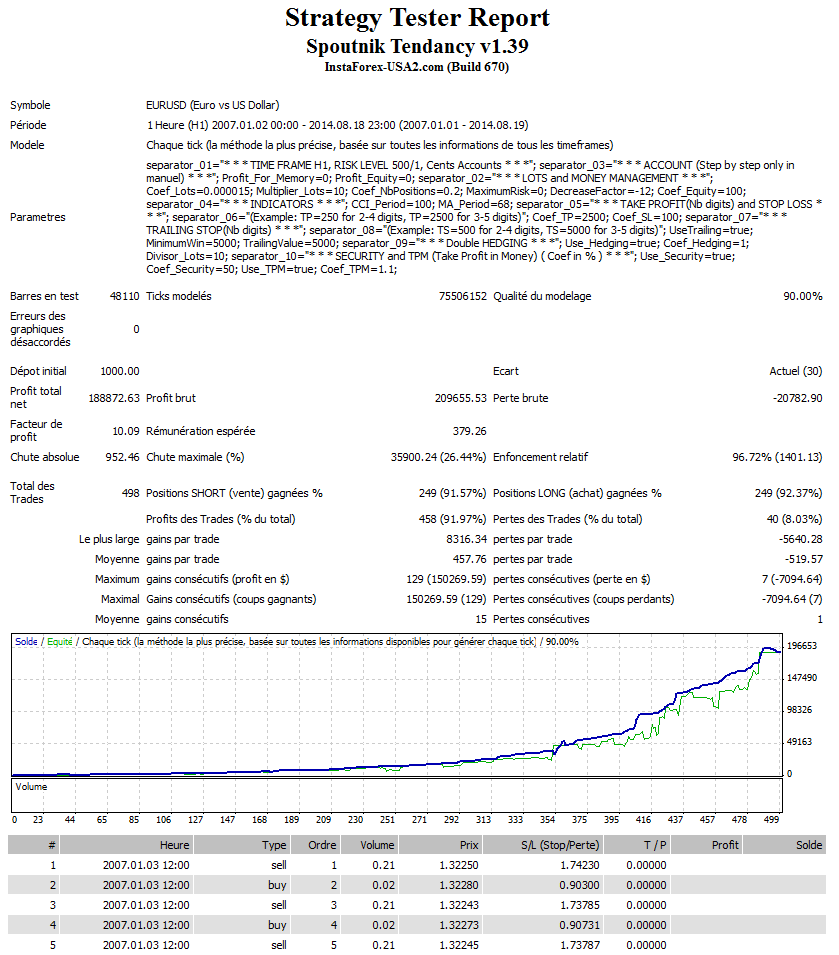Click price 1.32245 in trade row 5

pos(459,946)
